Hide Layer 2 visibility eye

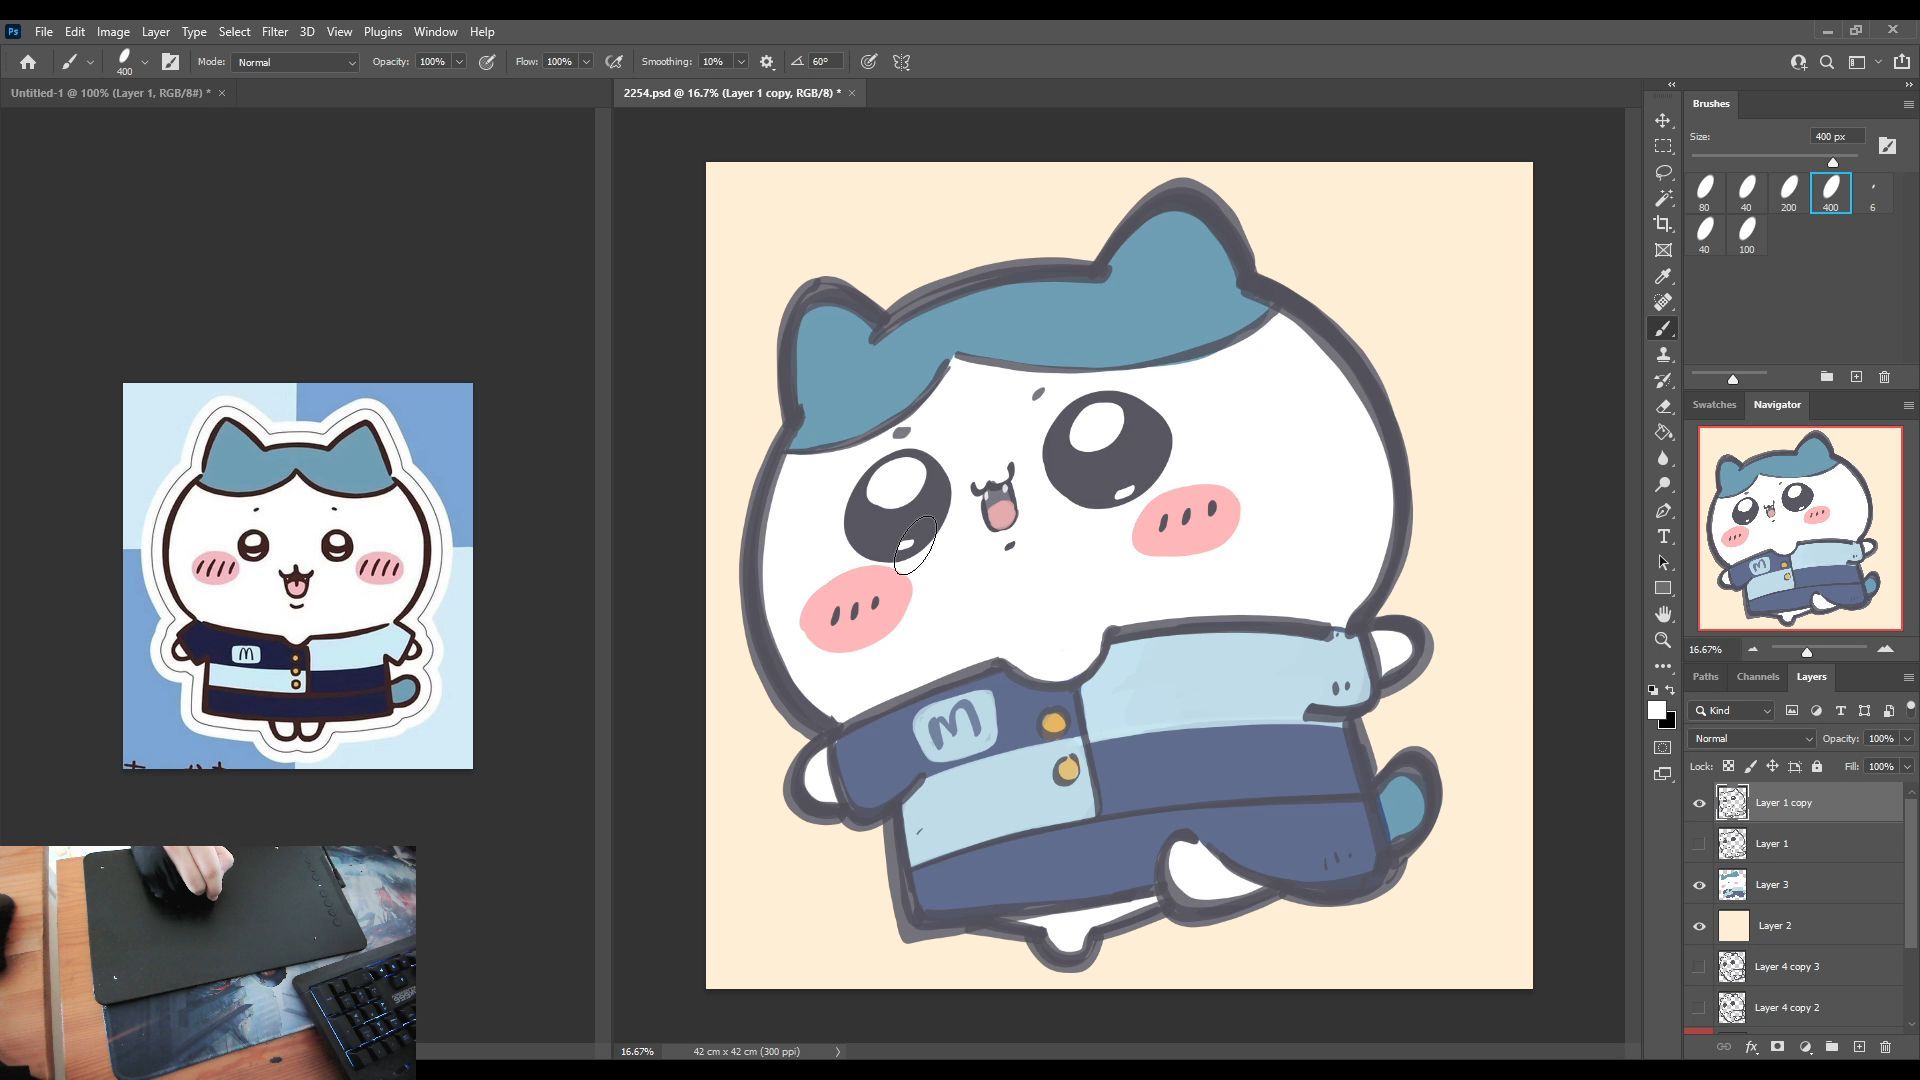tap(1699, 926)
